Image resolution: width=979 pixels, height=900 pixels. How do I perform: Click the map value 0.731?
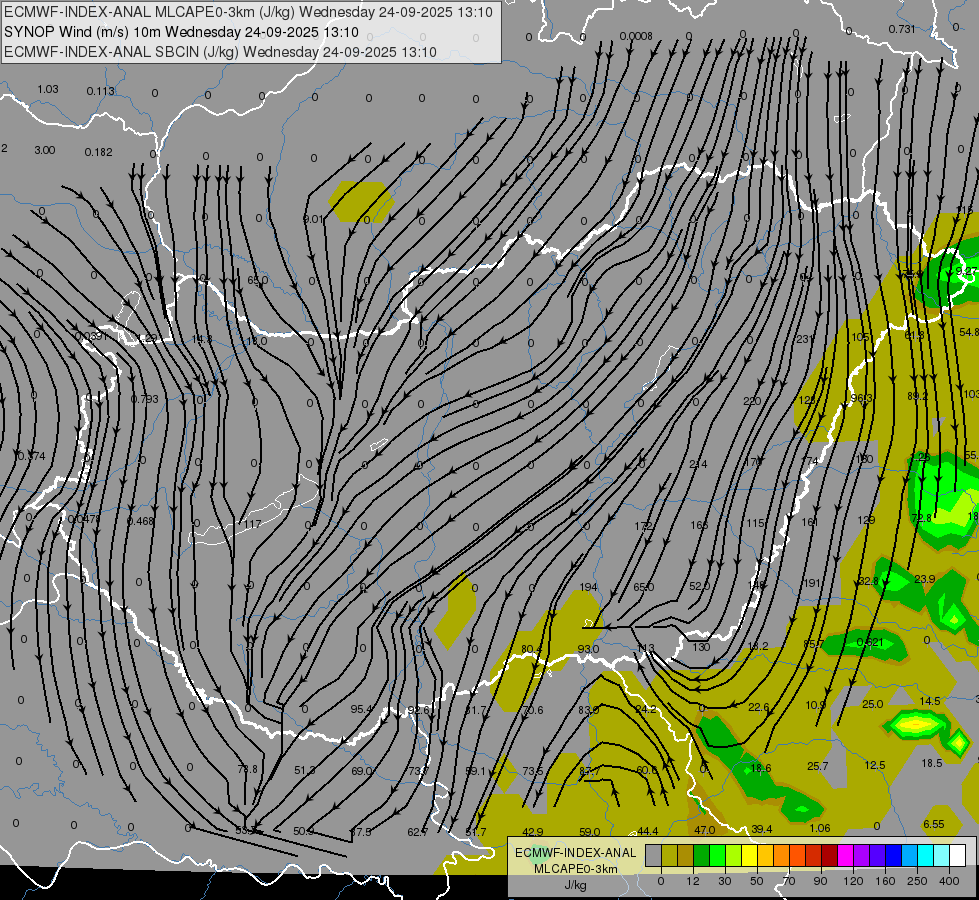click(x=902, y=29)
